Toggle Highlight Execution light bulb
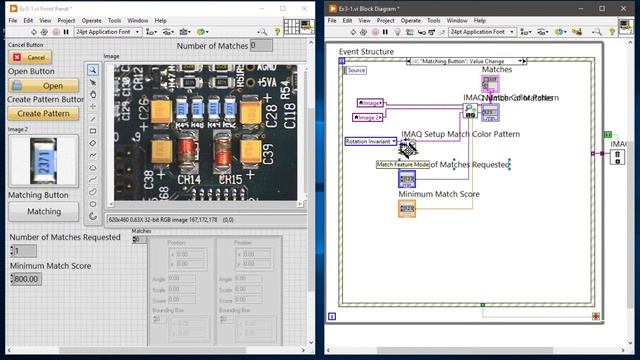Image resolution: width=640 pixels, height=360 pixels. pyautogui.click(x=398, y=32)
